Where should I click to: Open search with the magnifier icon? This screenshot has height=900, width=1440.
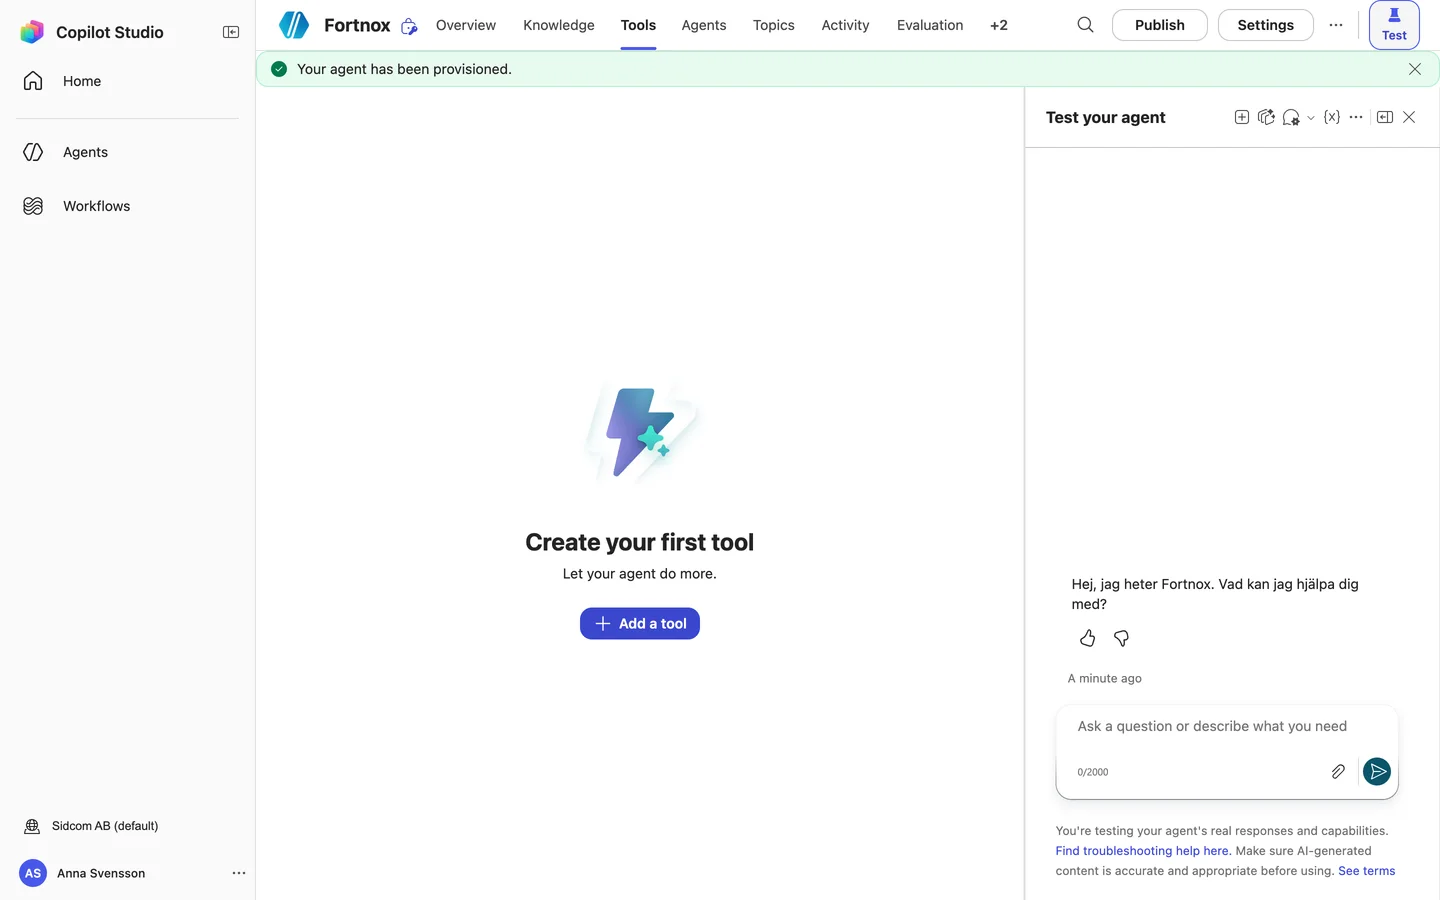(1085, 25)
